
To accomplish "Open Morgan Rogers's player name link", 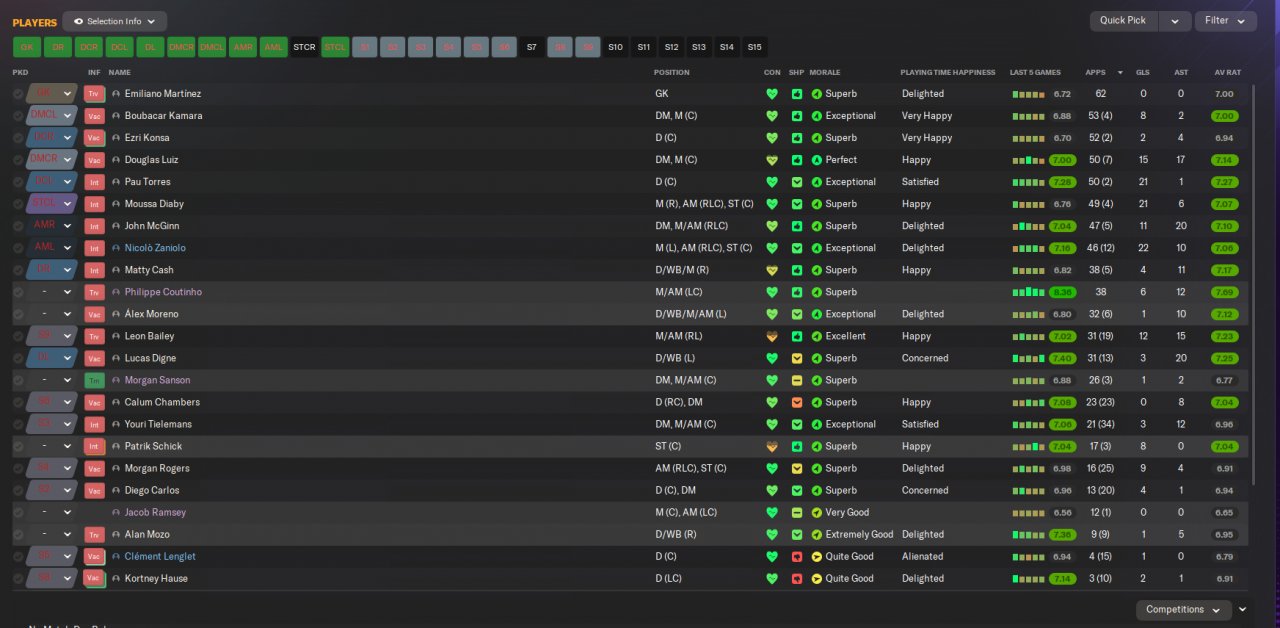I will point(157,468).
